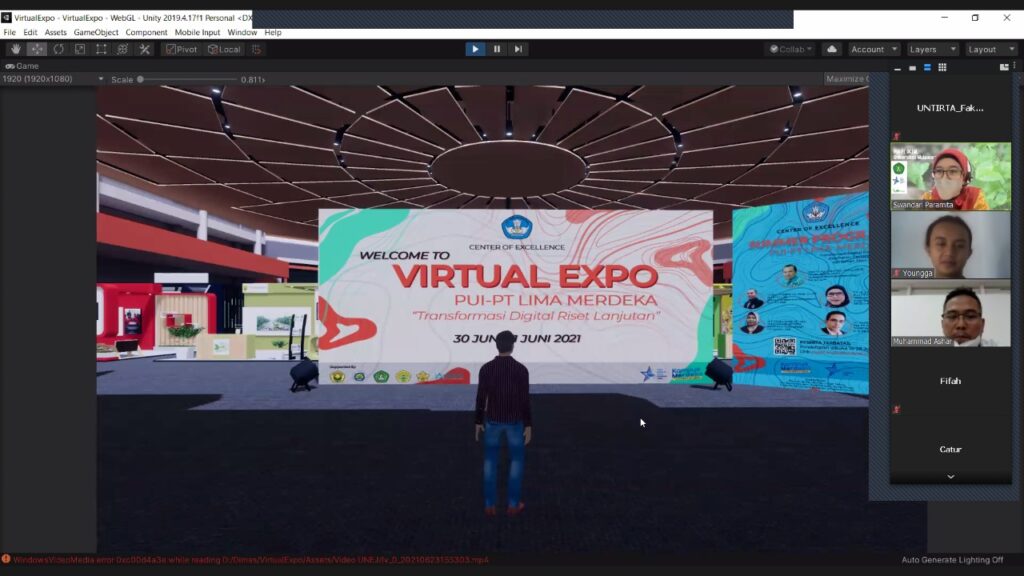Open the Component menu
This screenshot has width=1024, height=576.
coord(146,32)
